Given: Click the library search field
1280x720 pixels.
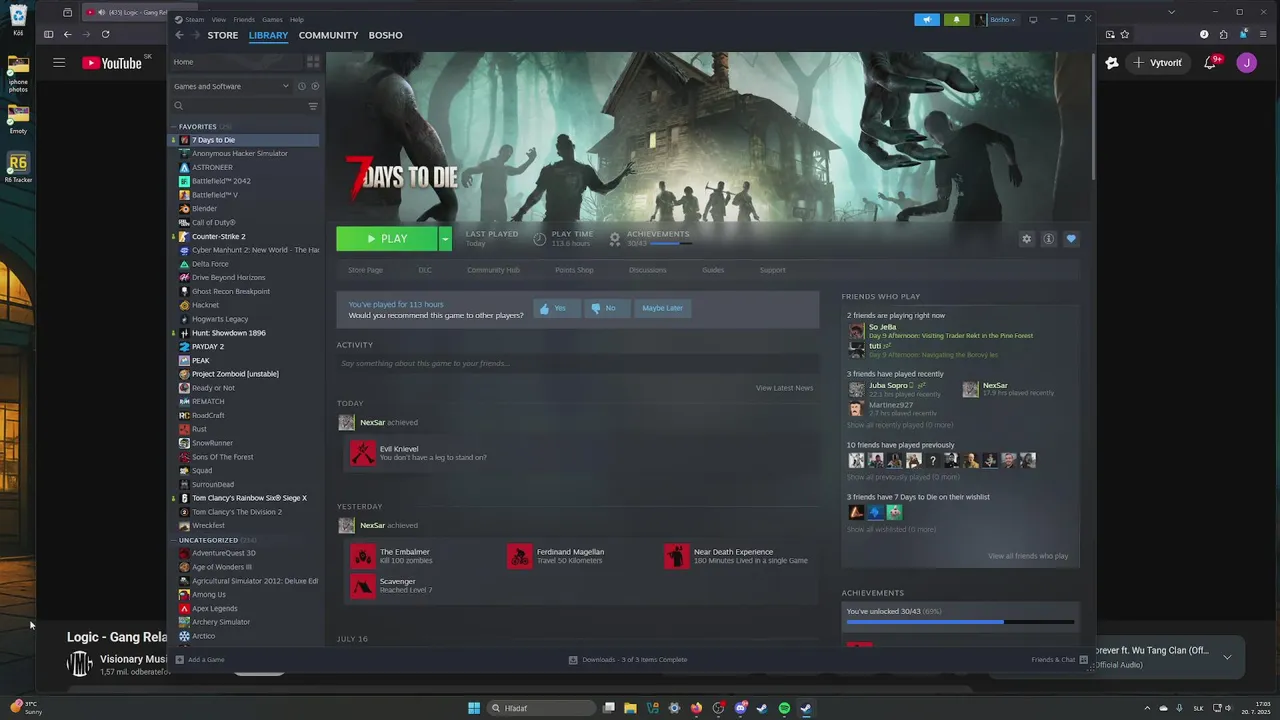Looking at the screenshot, I should point(238,106).
